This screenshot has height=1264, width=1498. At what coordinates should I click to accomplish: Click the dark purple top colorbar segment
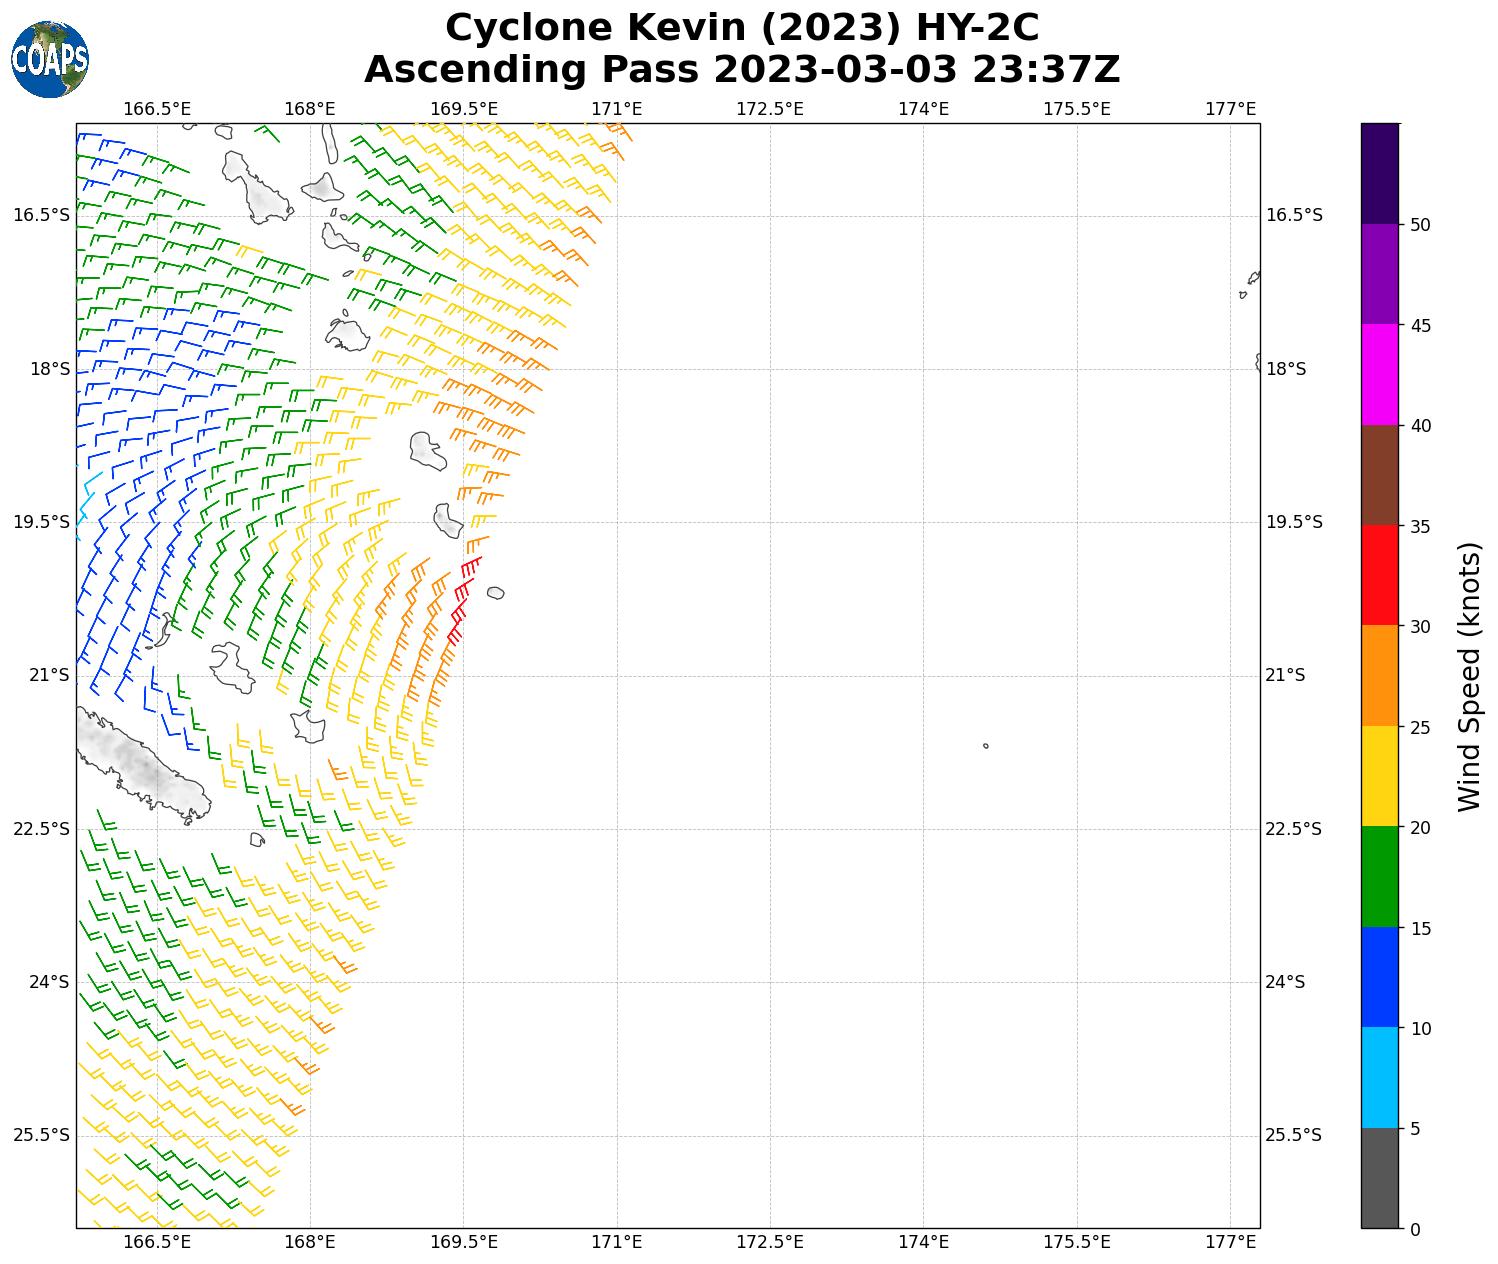click(1379, 173)
